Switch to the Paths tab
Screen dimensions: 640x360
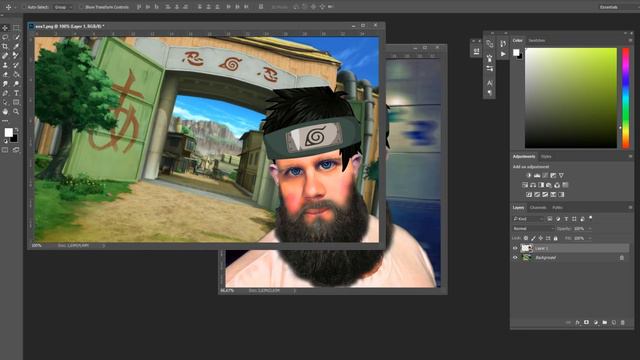point(558,207)
